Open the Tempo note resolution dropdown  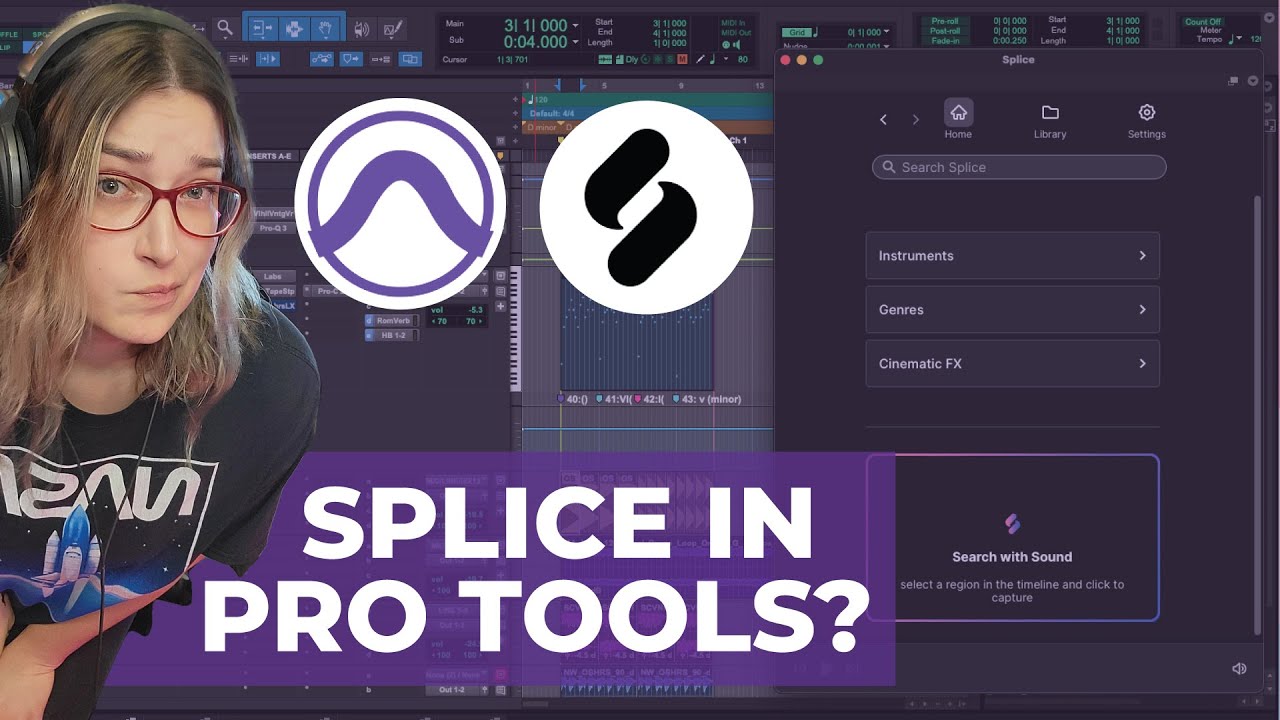pyautogui.click(x=1238, y=38)
